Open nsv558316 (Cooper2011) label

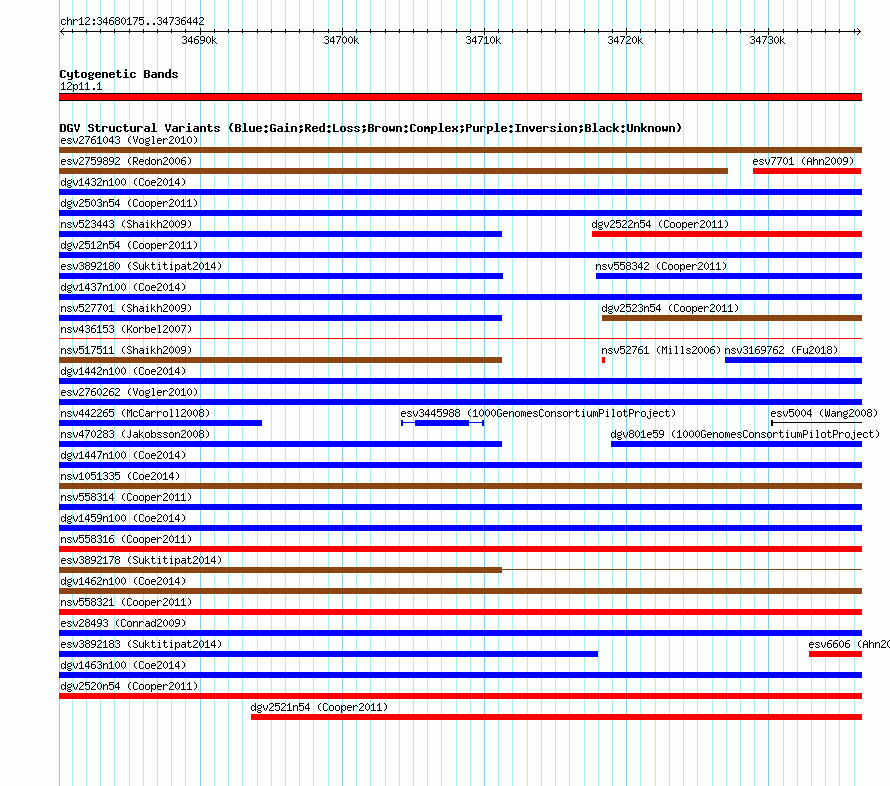(126, 539)
